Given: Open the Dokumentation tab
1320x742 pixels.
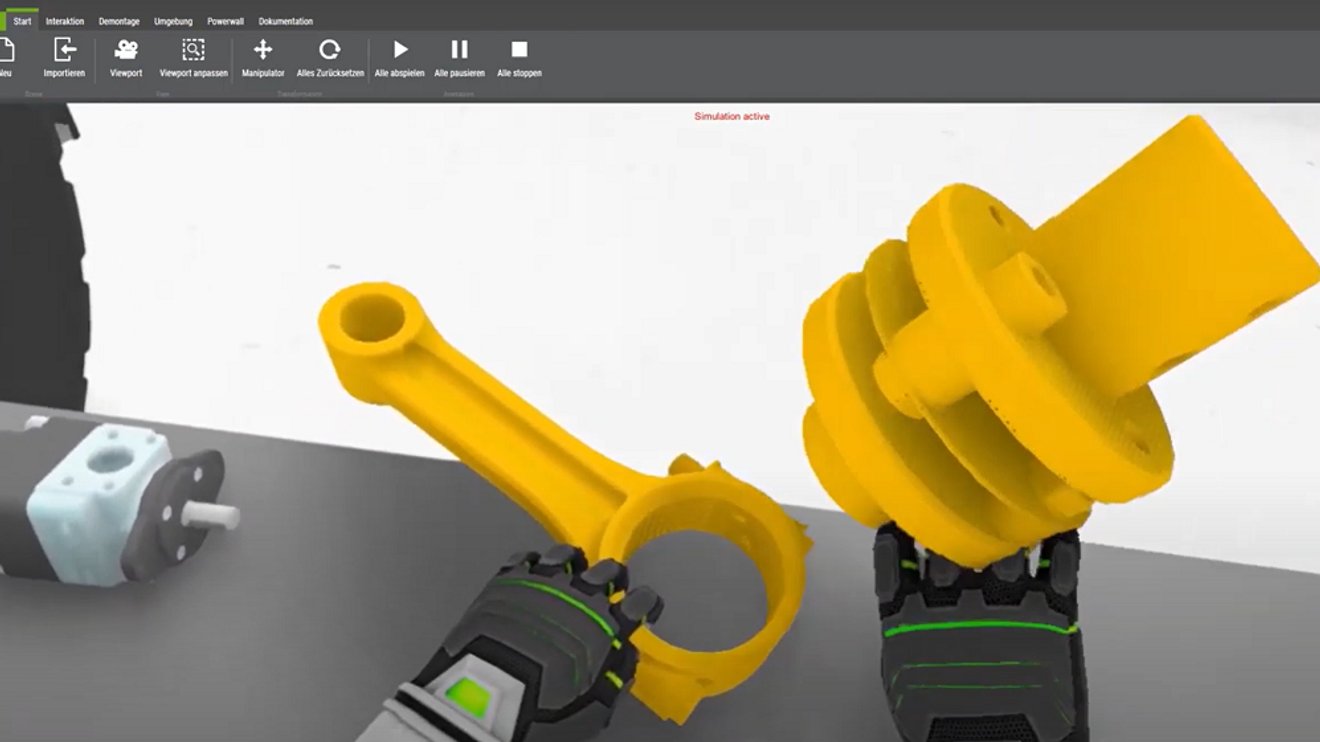Looking at the screenshot, I should click(286, 21).
